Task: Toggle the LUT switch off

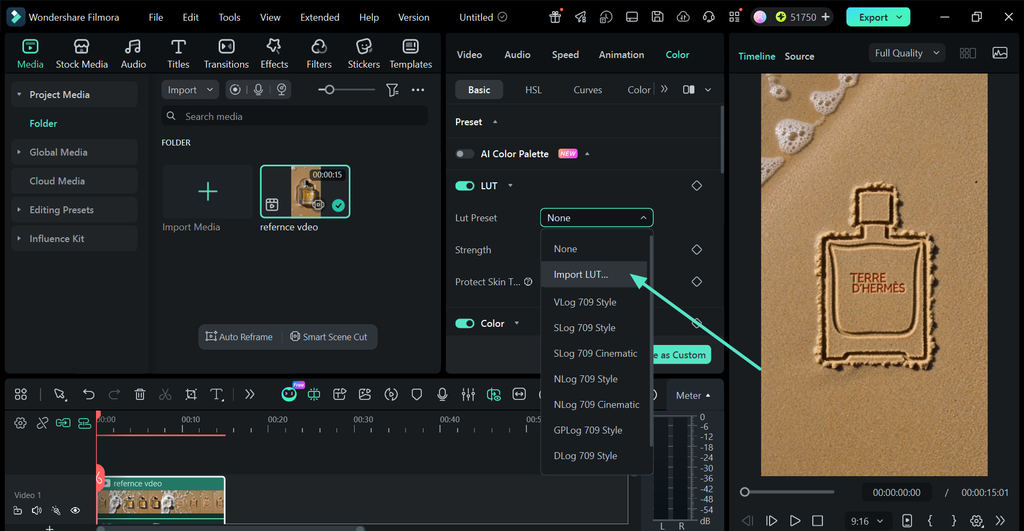Action: click(x=464, y=186)
